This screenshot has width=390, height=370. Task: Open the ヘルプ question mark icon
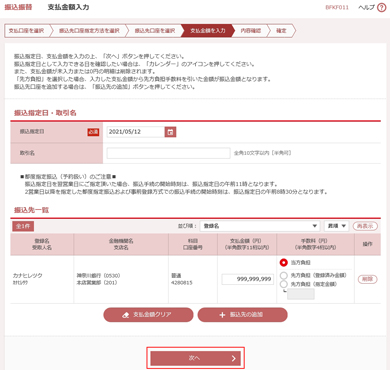pyautogui.click(x=381, y=8)
